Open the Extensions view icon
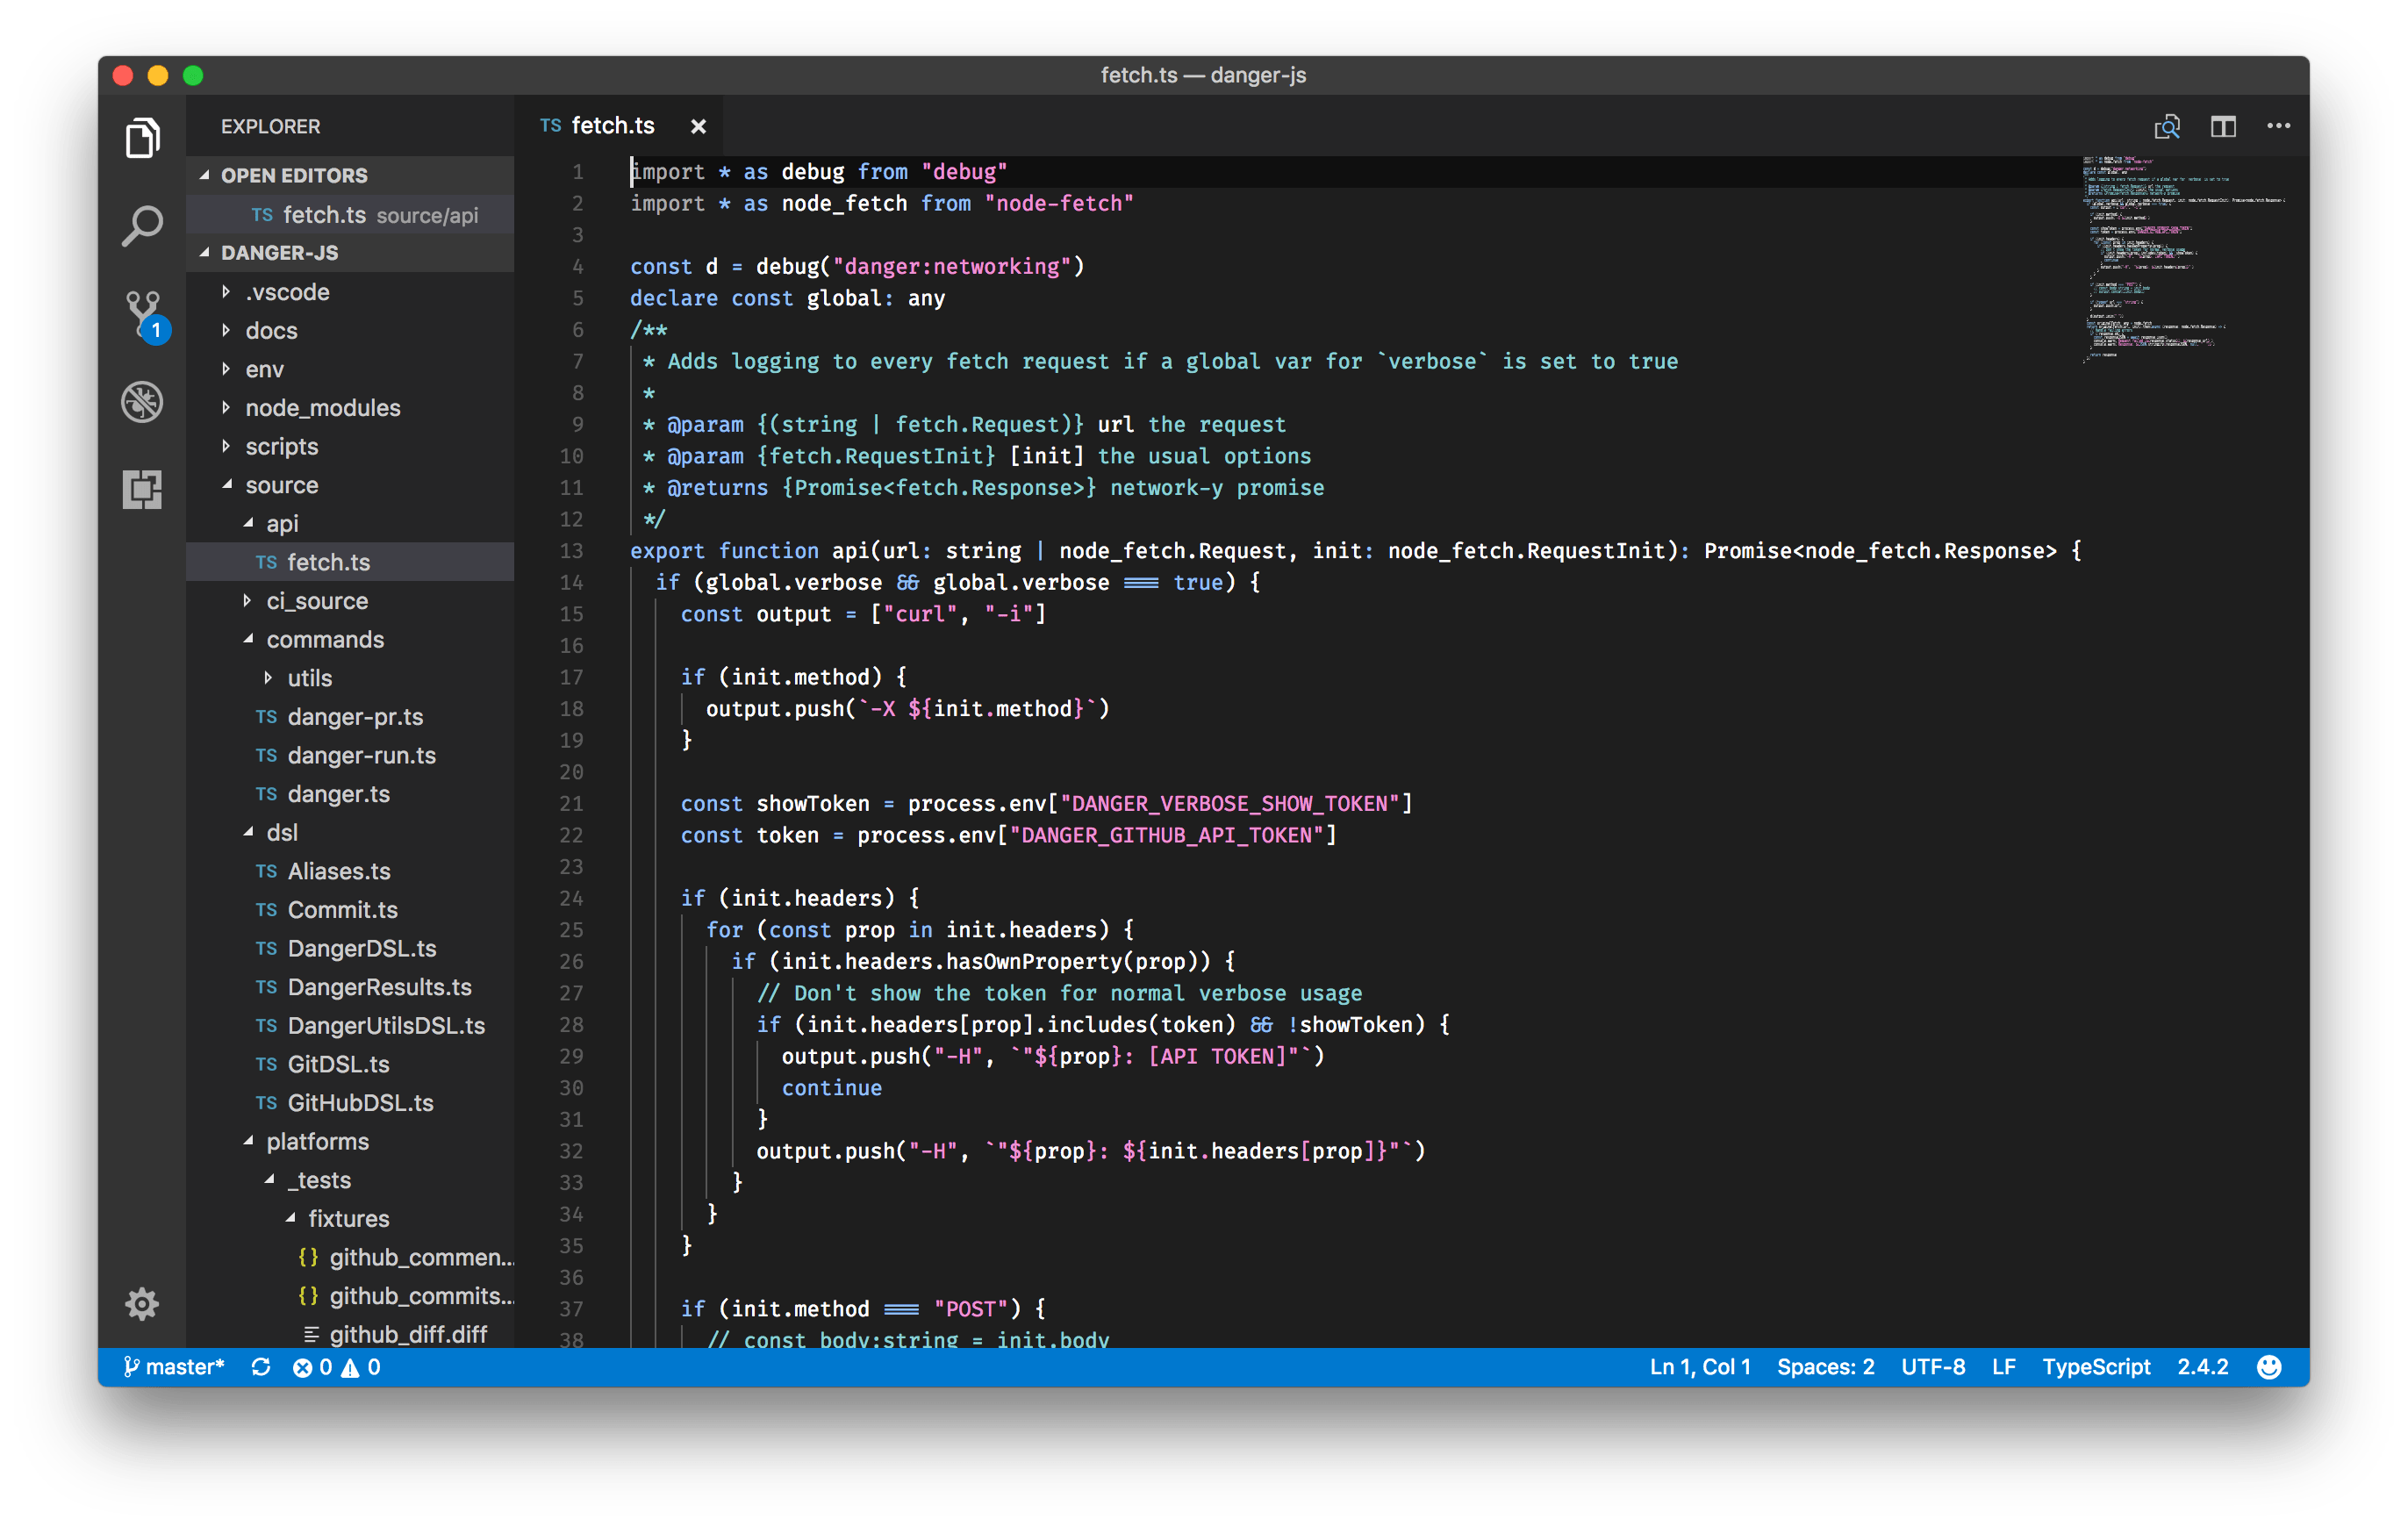Screen dimensions: 2408x1527 (142, 489)
